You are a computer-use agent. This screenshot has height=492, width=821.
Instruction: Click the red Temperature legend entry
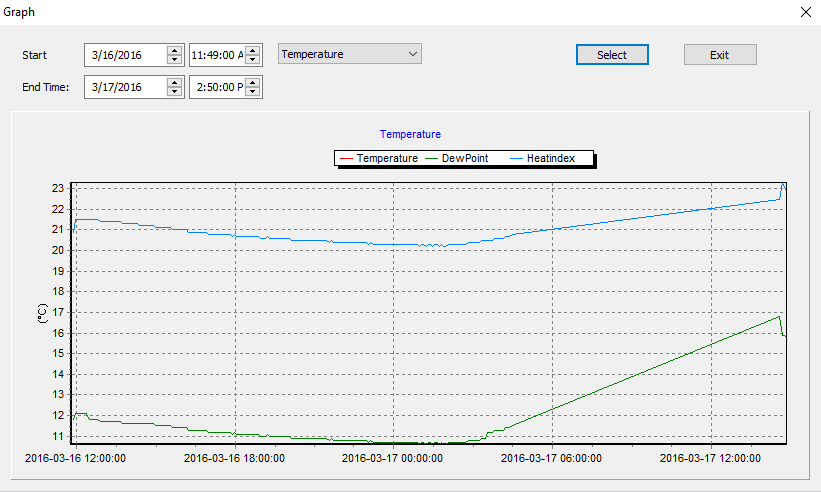click(x=378, y=158)
